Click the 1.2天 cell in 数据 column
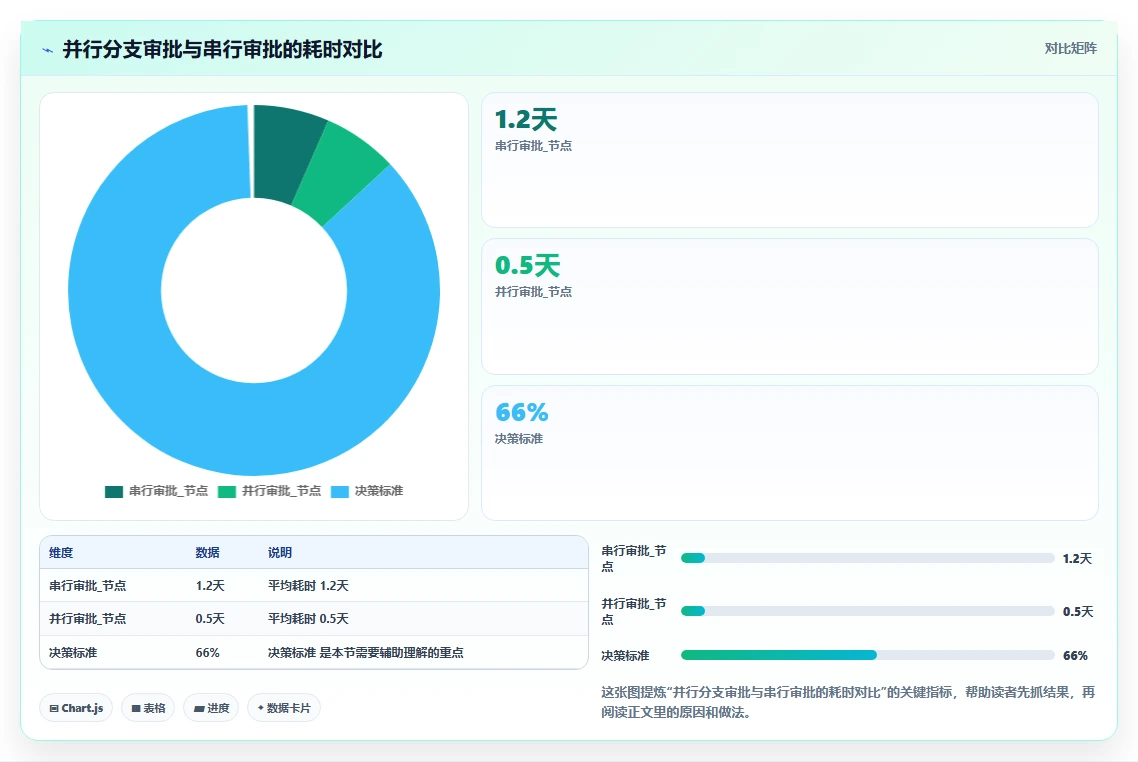The width and height of the screenshot is (1138, 762). (210, 586)
